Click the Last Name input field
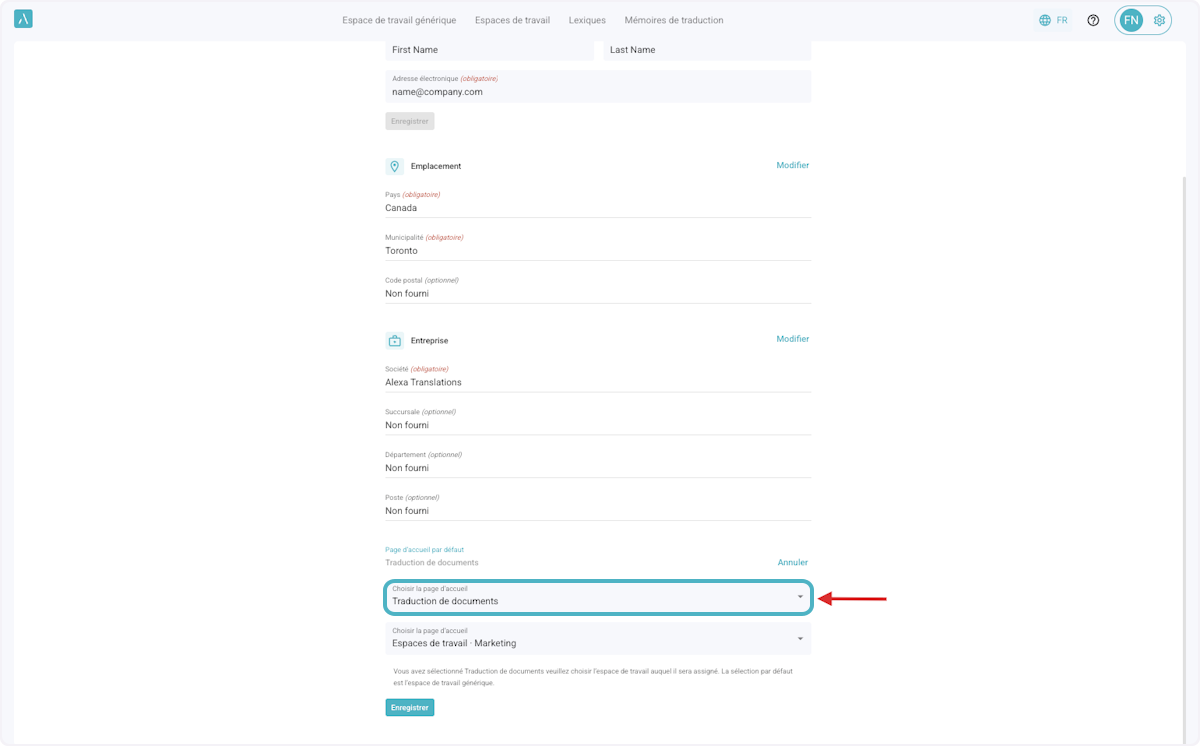The height and width of the screenshot is (746, 1200). [706, 50]
